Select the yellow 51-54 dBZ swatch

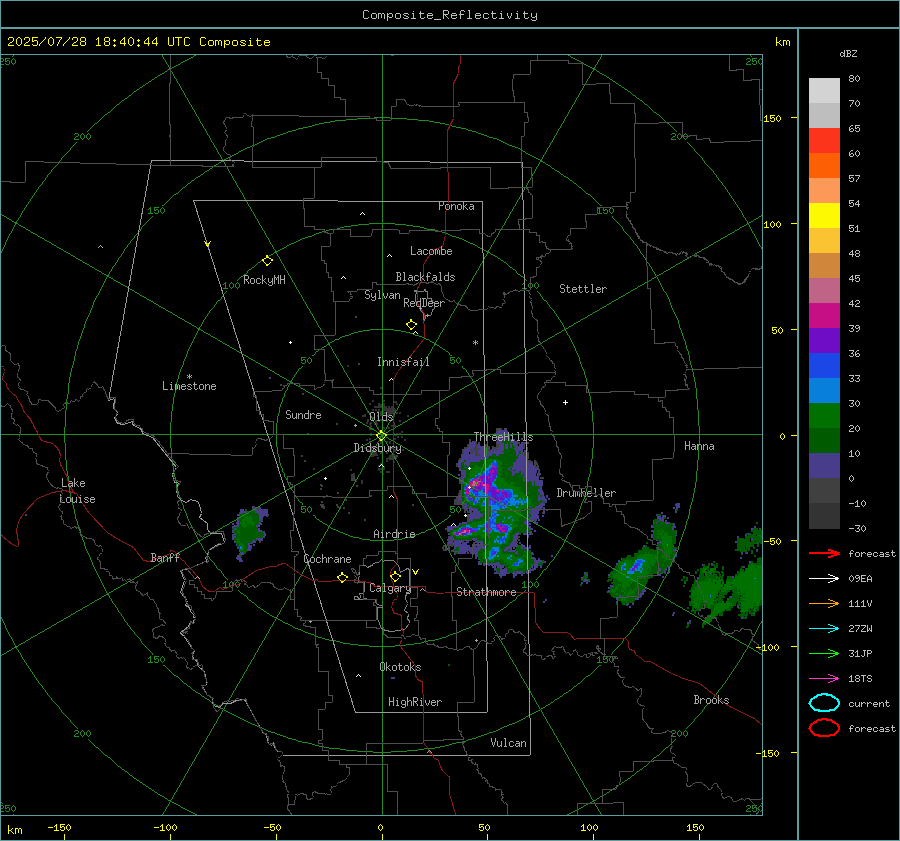pyautogui.click(x=824, y=216)
